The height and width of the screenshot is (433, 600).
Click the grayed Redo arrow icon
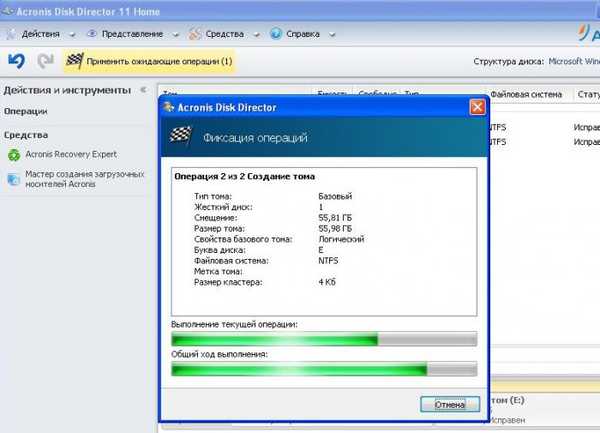coord(46,61)
